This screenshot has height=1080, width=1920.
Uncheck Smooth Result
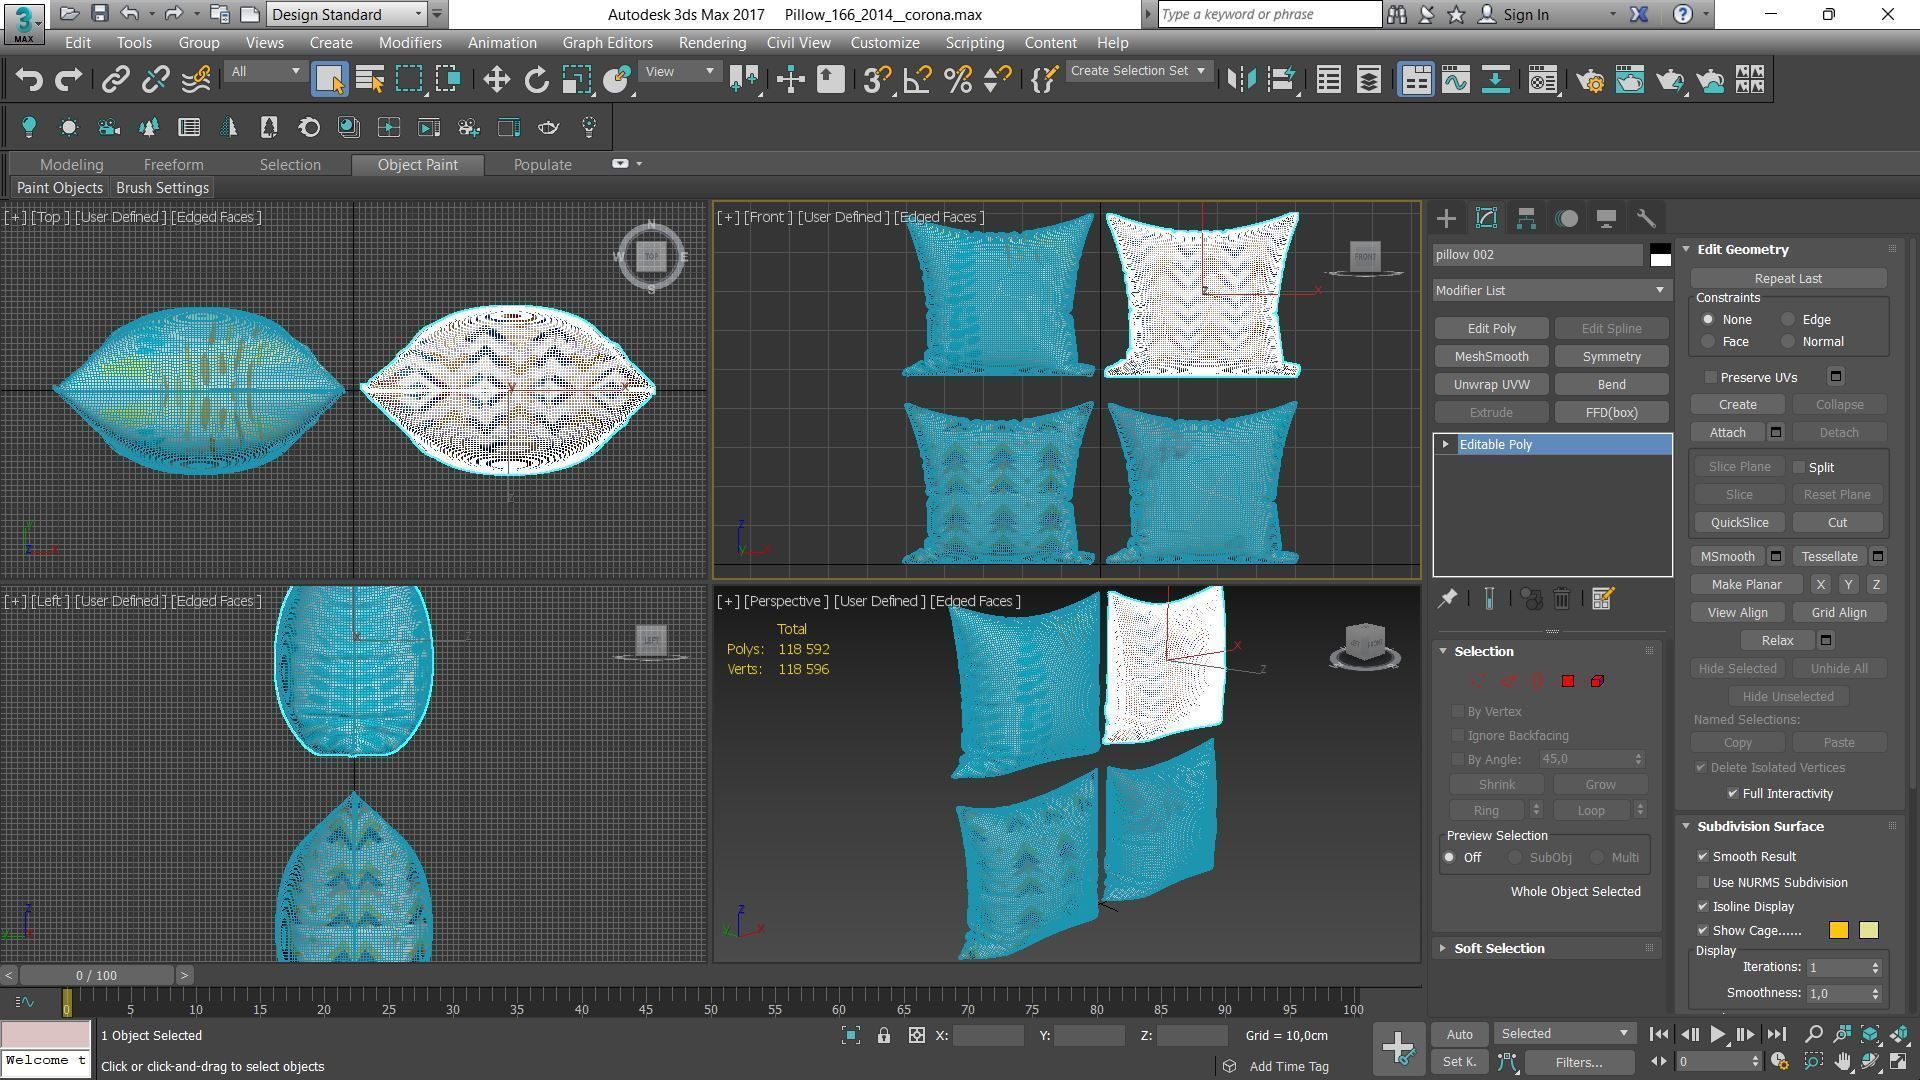click(x=1703, y=857)
